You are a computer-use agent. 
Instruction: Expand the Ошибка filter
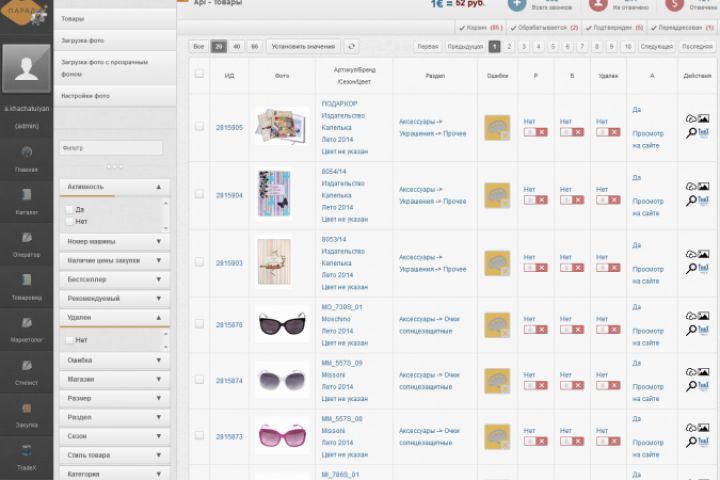point(114,360)
